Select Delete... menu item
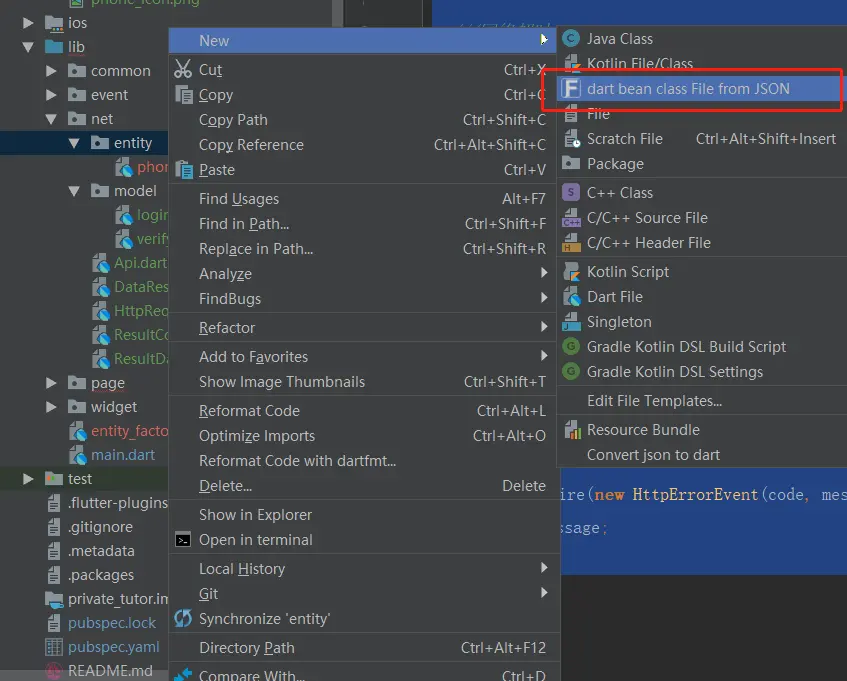Image resolution: width=847 pixels, height=681 pixels. tap(362, 486)
